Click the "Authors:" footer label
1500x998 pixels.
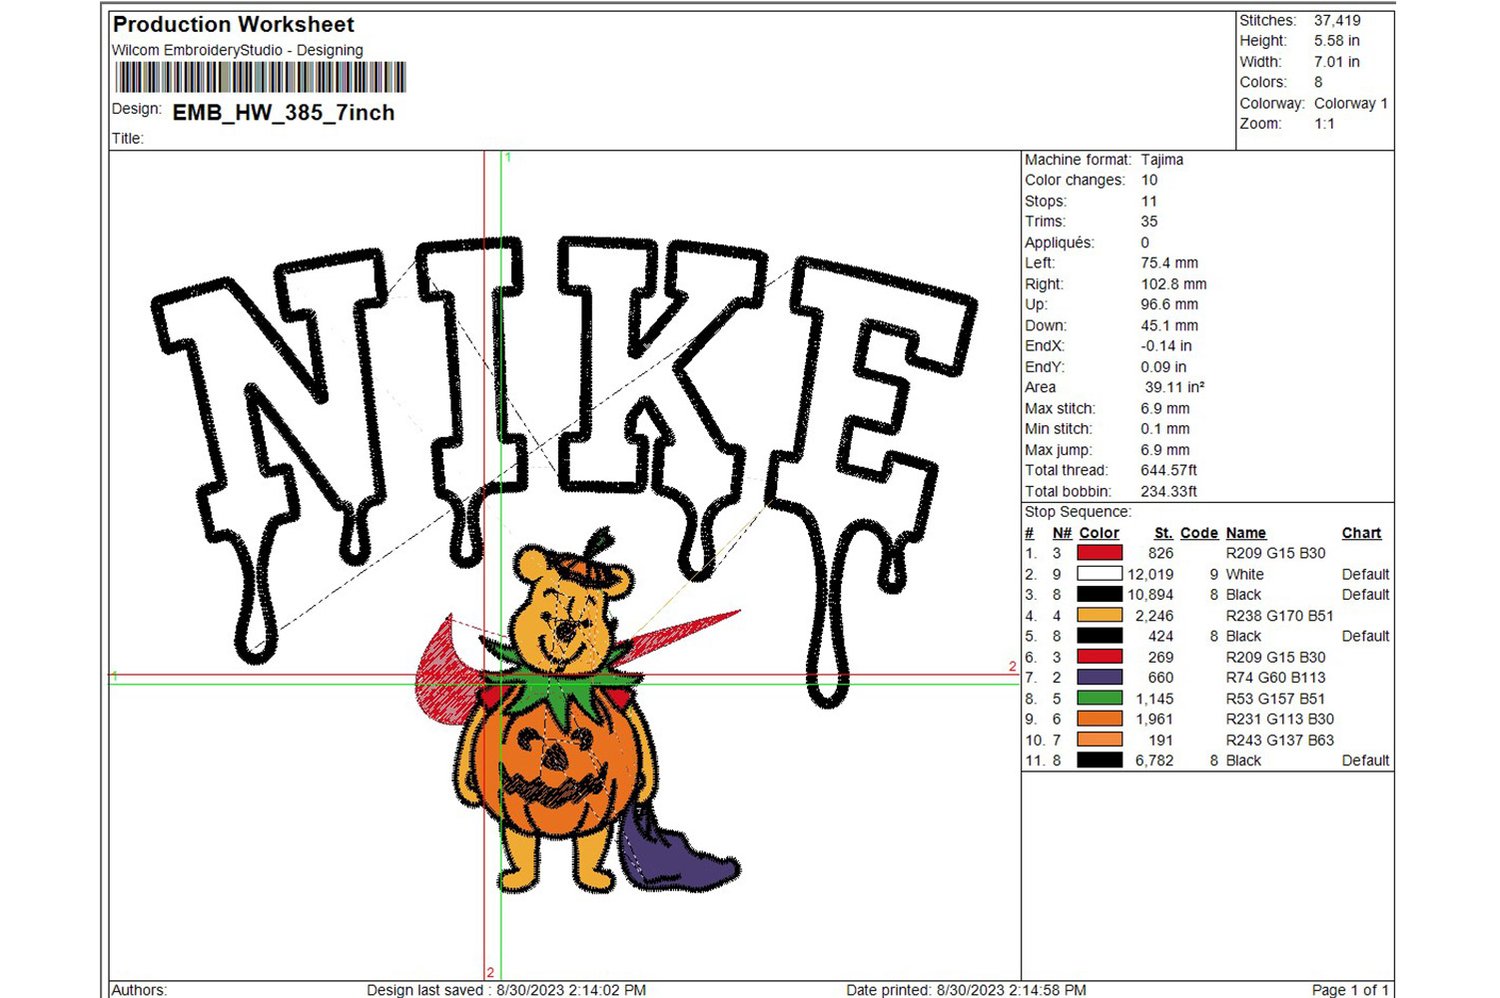coord(139,990)
